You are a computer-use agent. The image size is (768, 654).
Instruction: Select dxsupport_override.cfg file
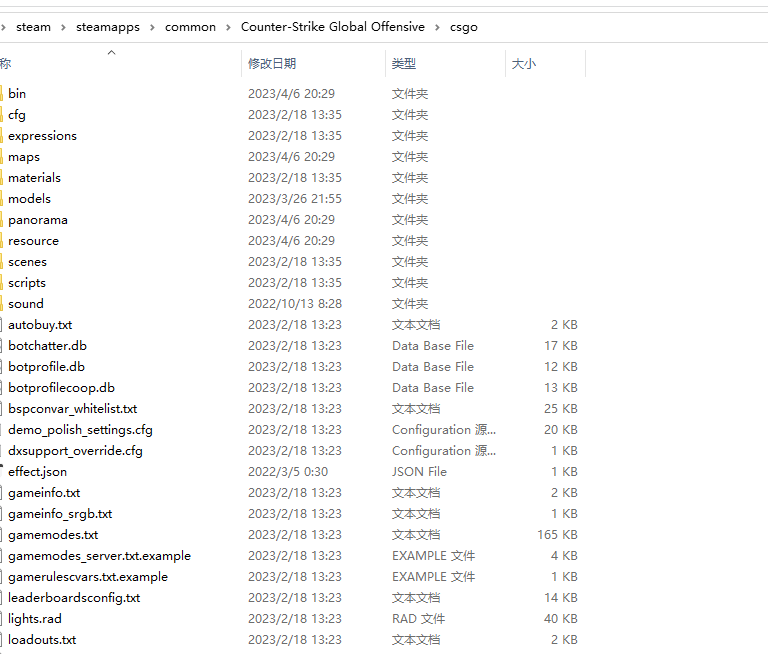[75, 451]
